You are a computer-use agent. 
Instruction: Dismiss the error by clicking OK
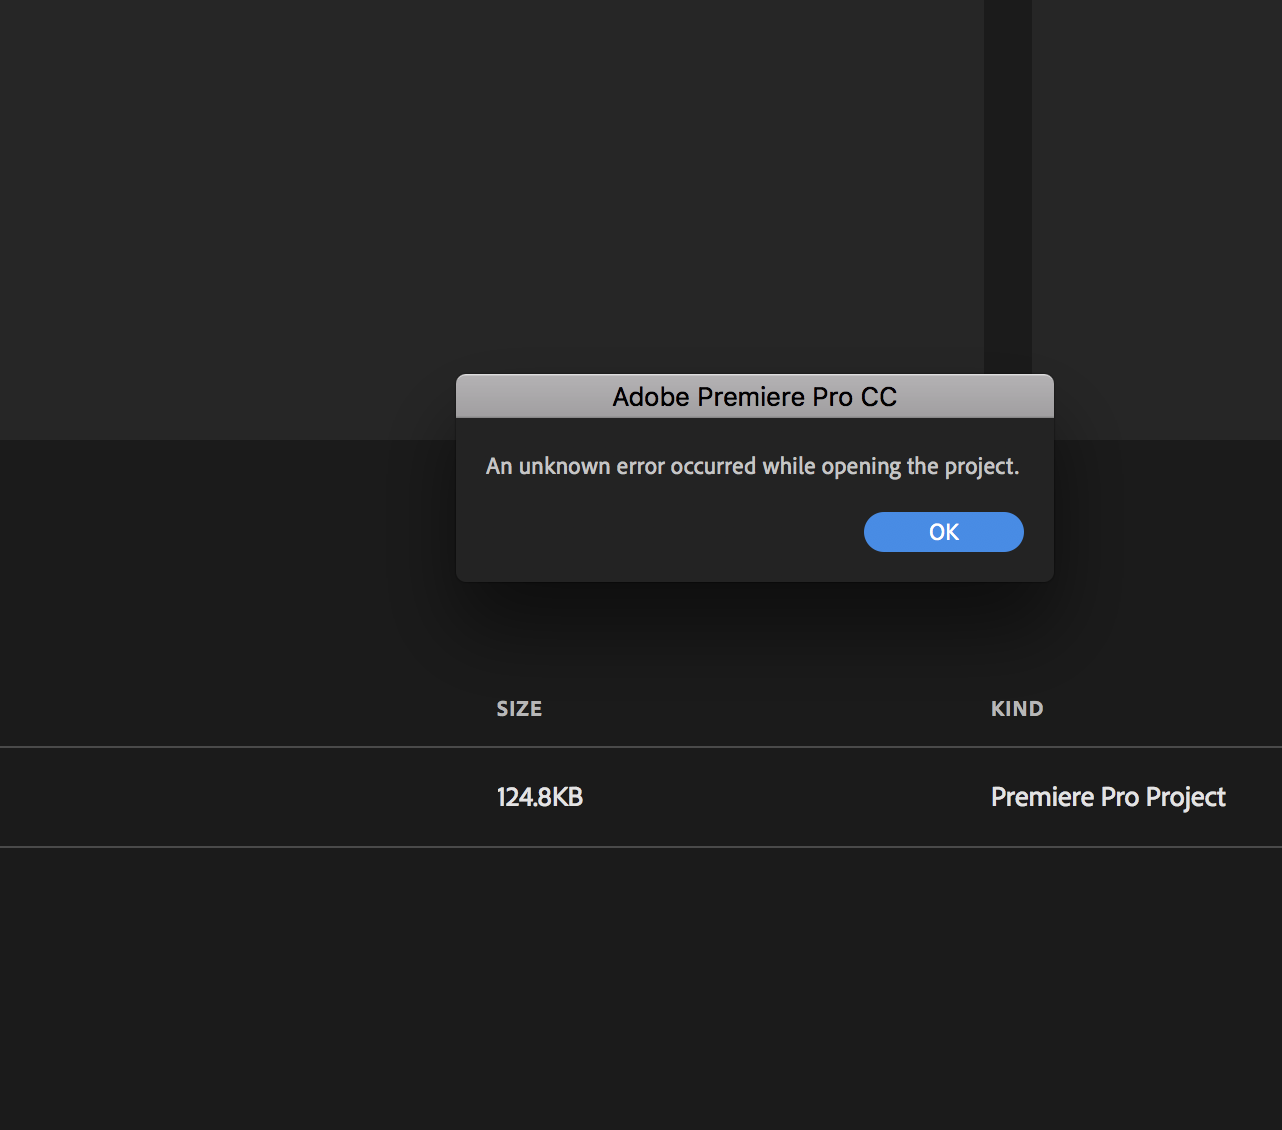coord(943,531)
